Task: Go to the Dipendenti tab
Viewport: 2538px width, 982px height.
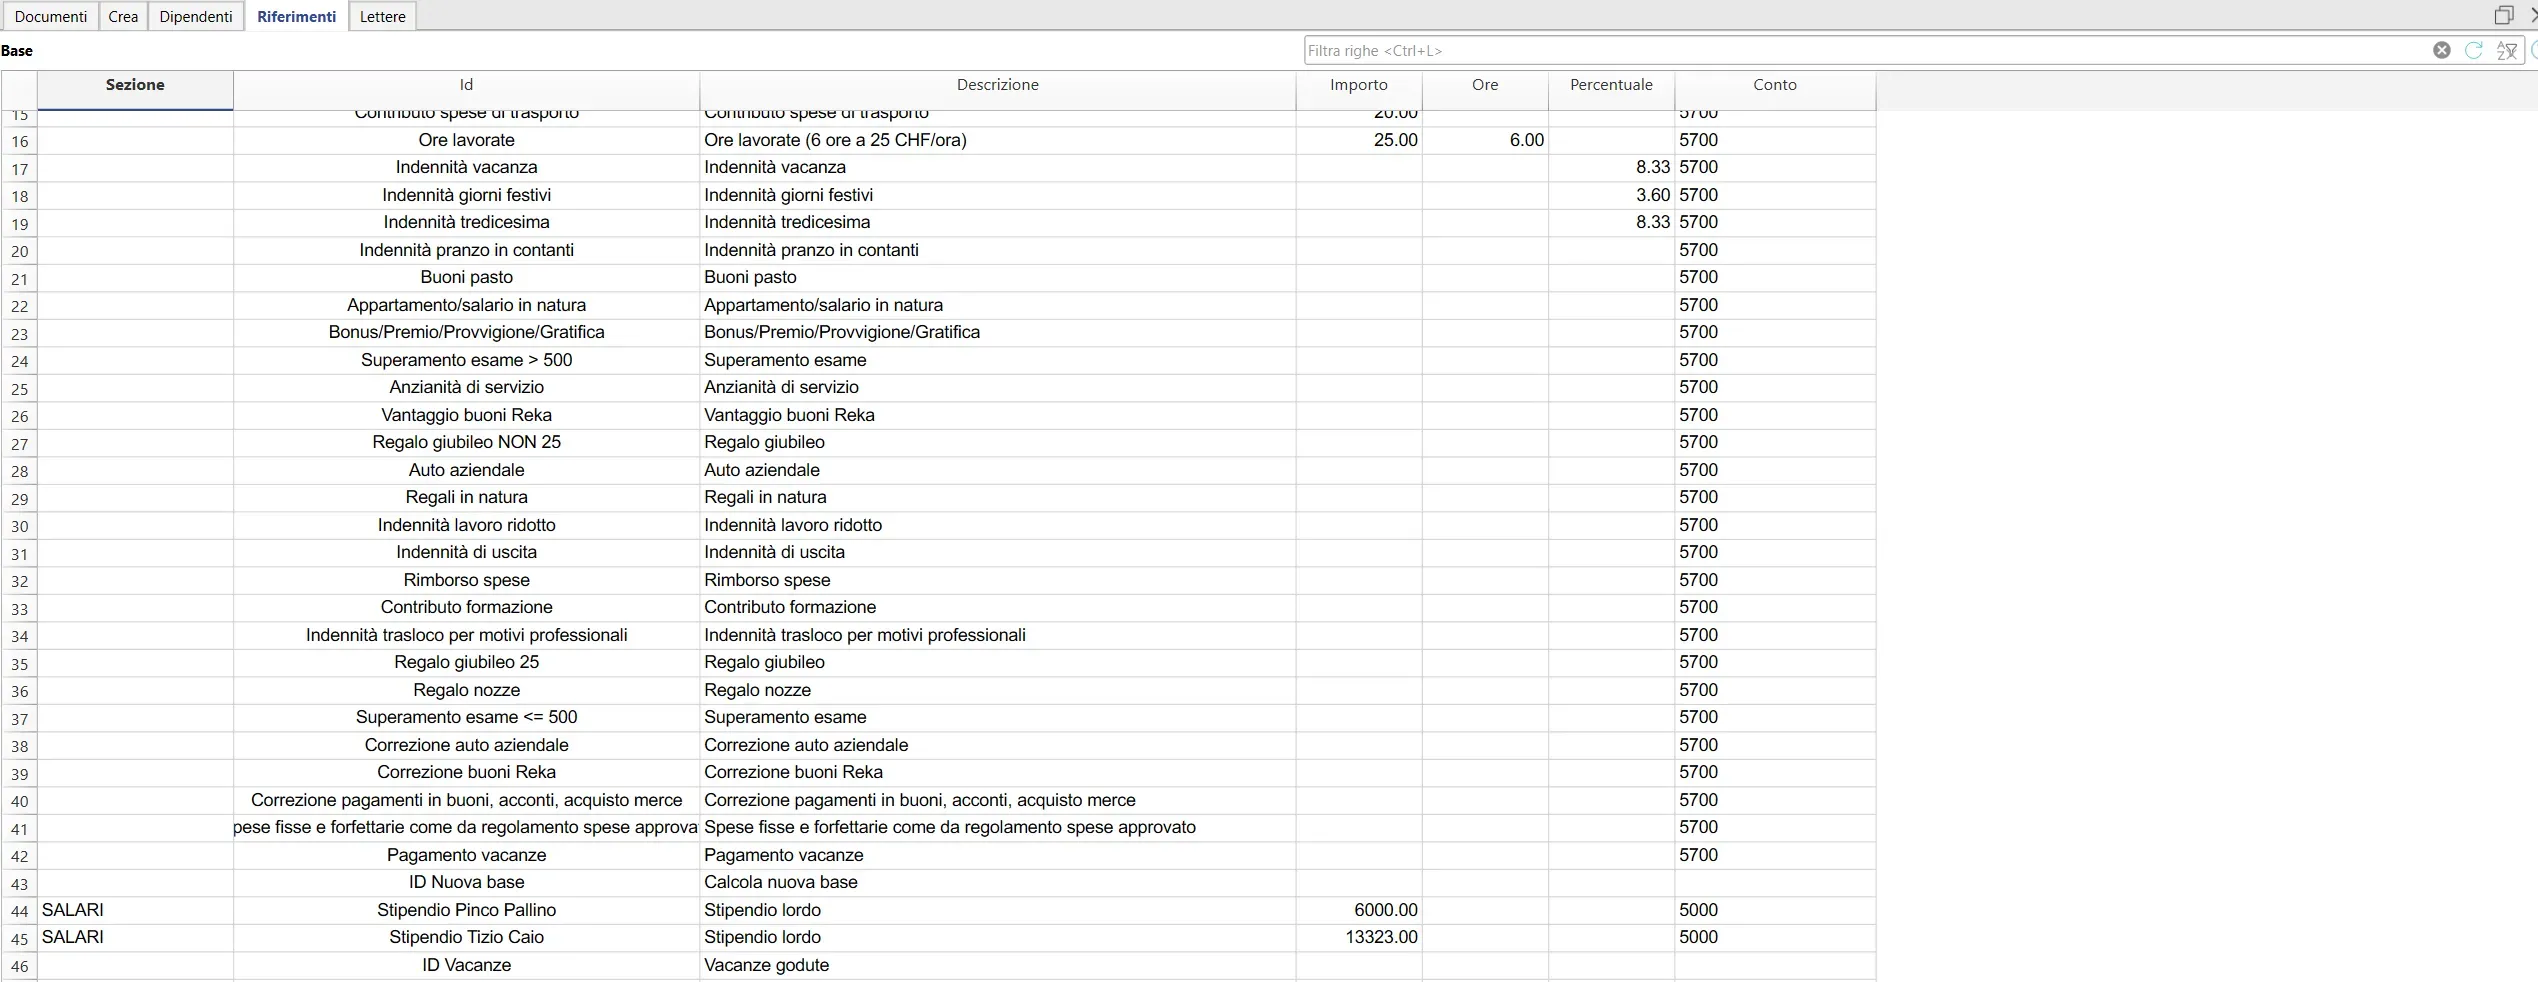Action: (196, 16)
